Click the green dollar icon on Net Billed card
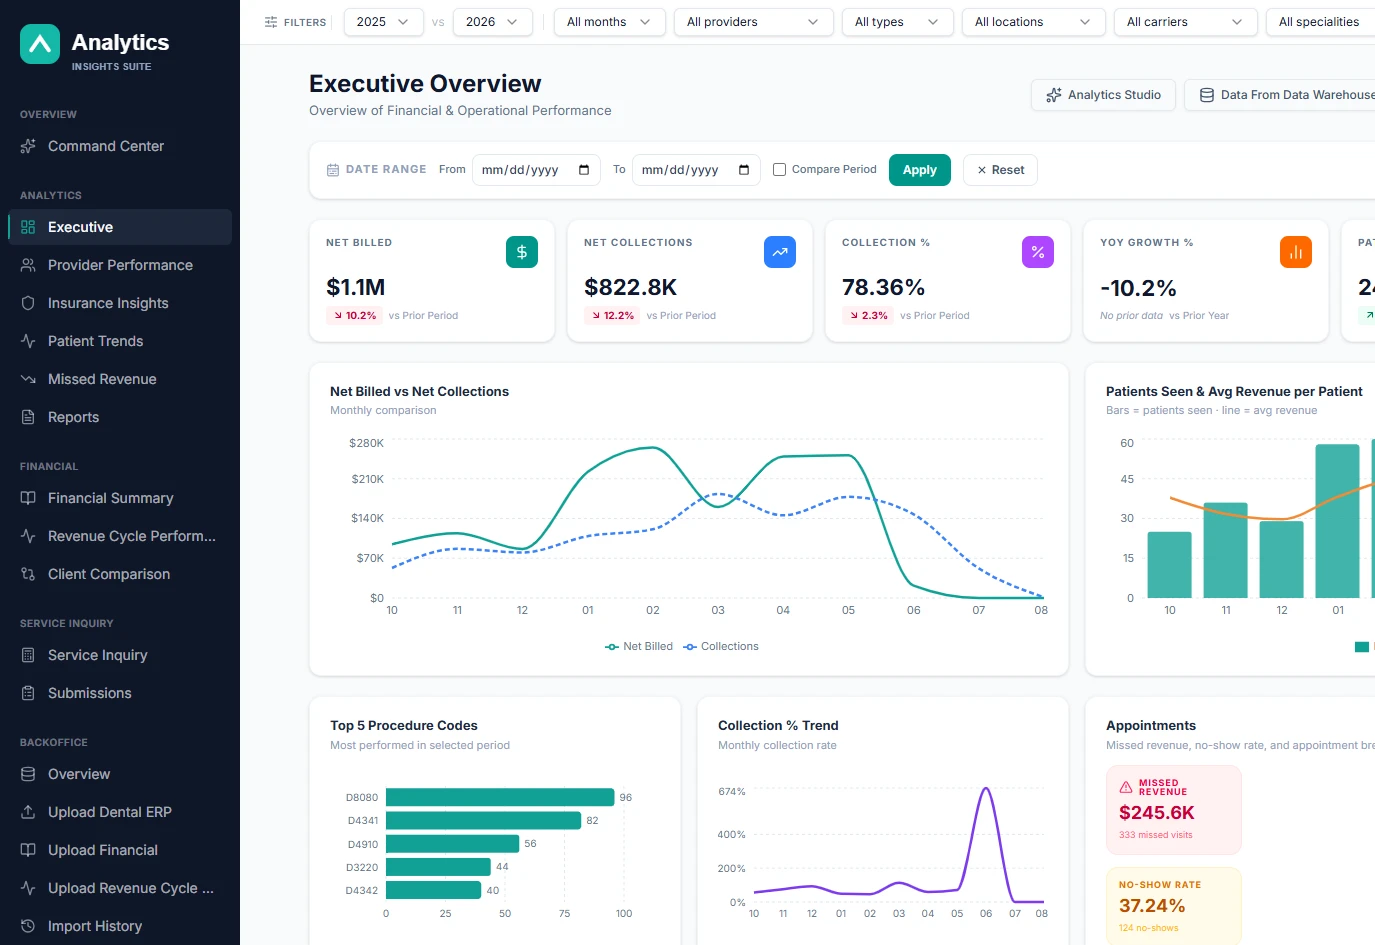Image resolution: width=1375 pixels, height=945 pixels. 522,252
